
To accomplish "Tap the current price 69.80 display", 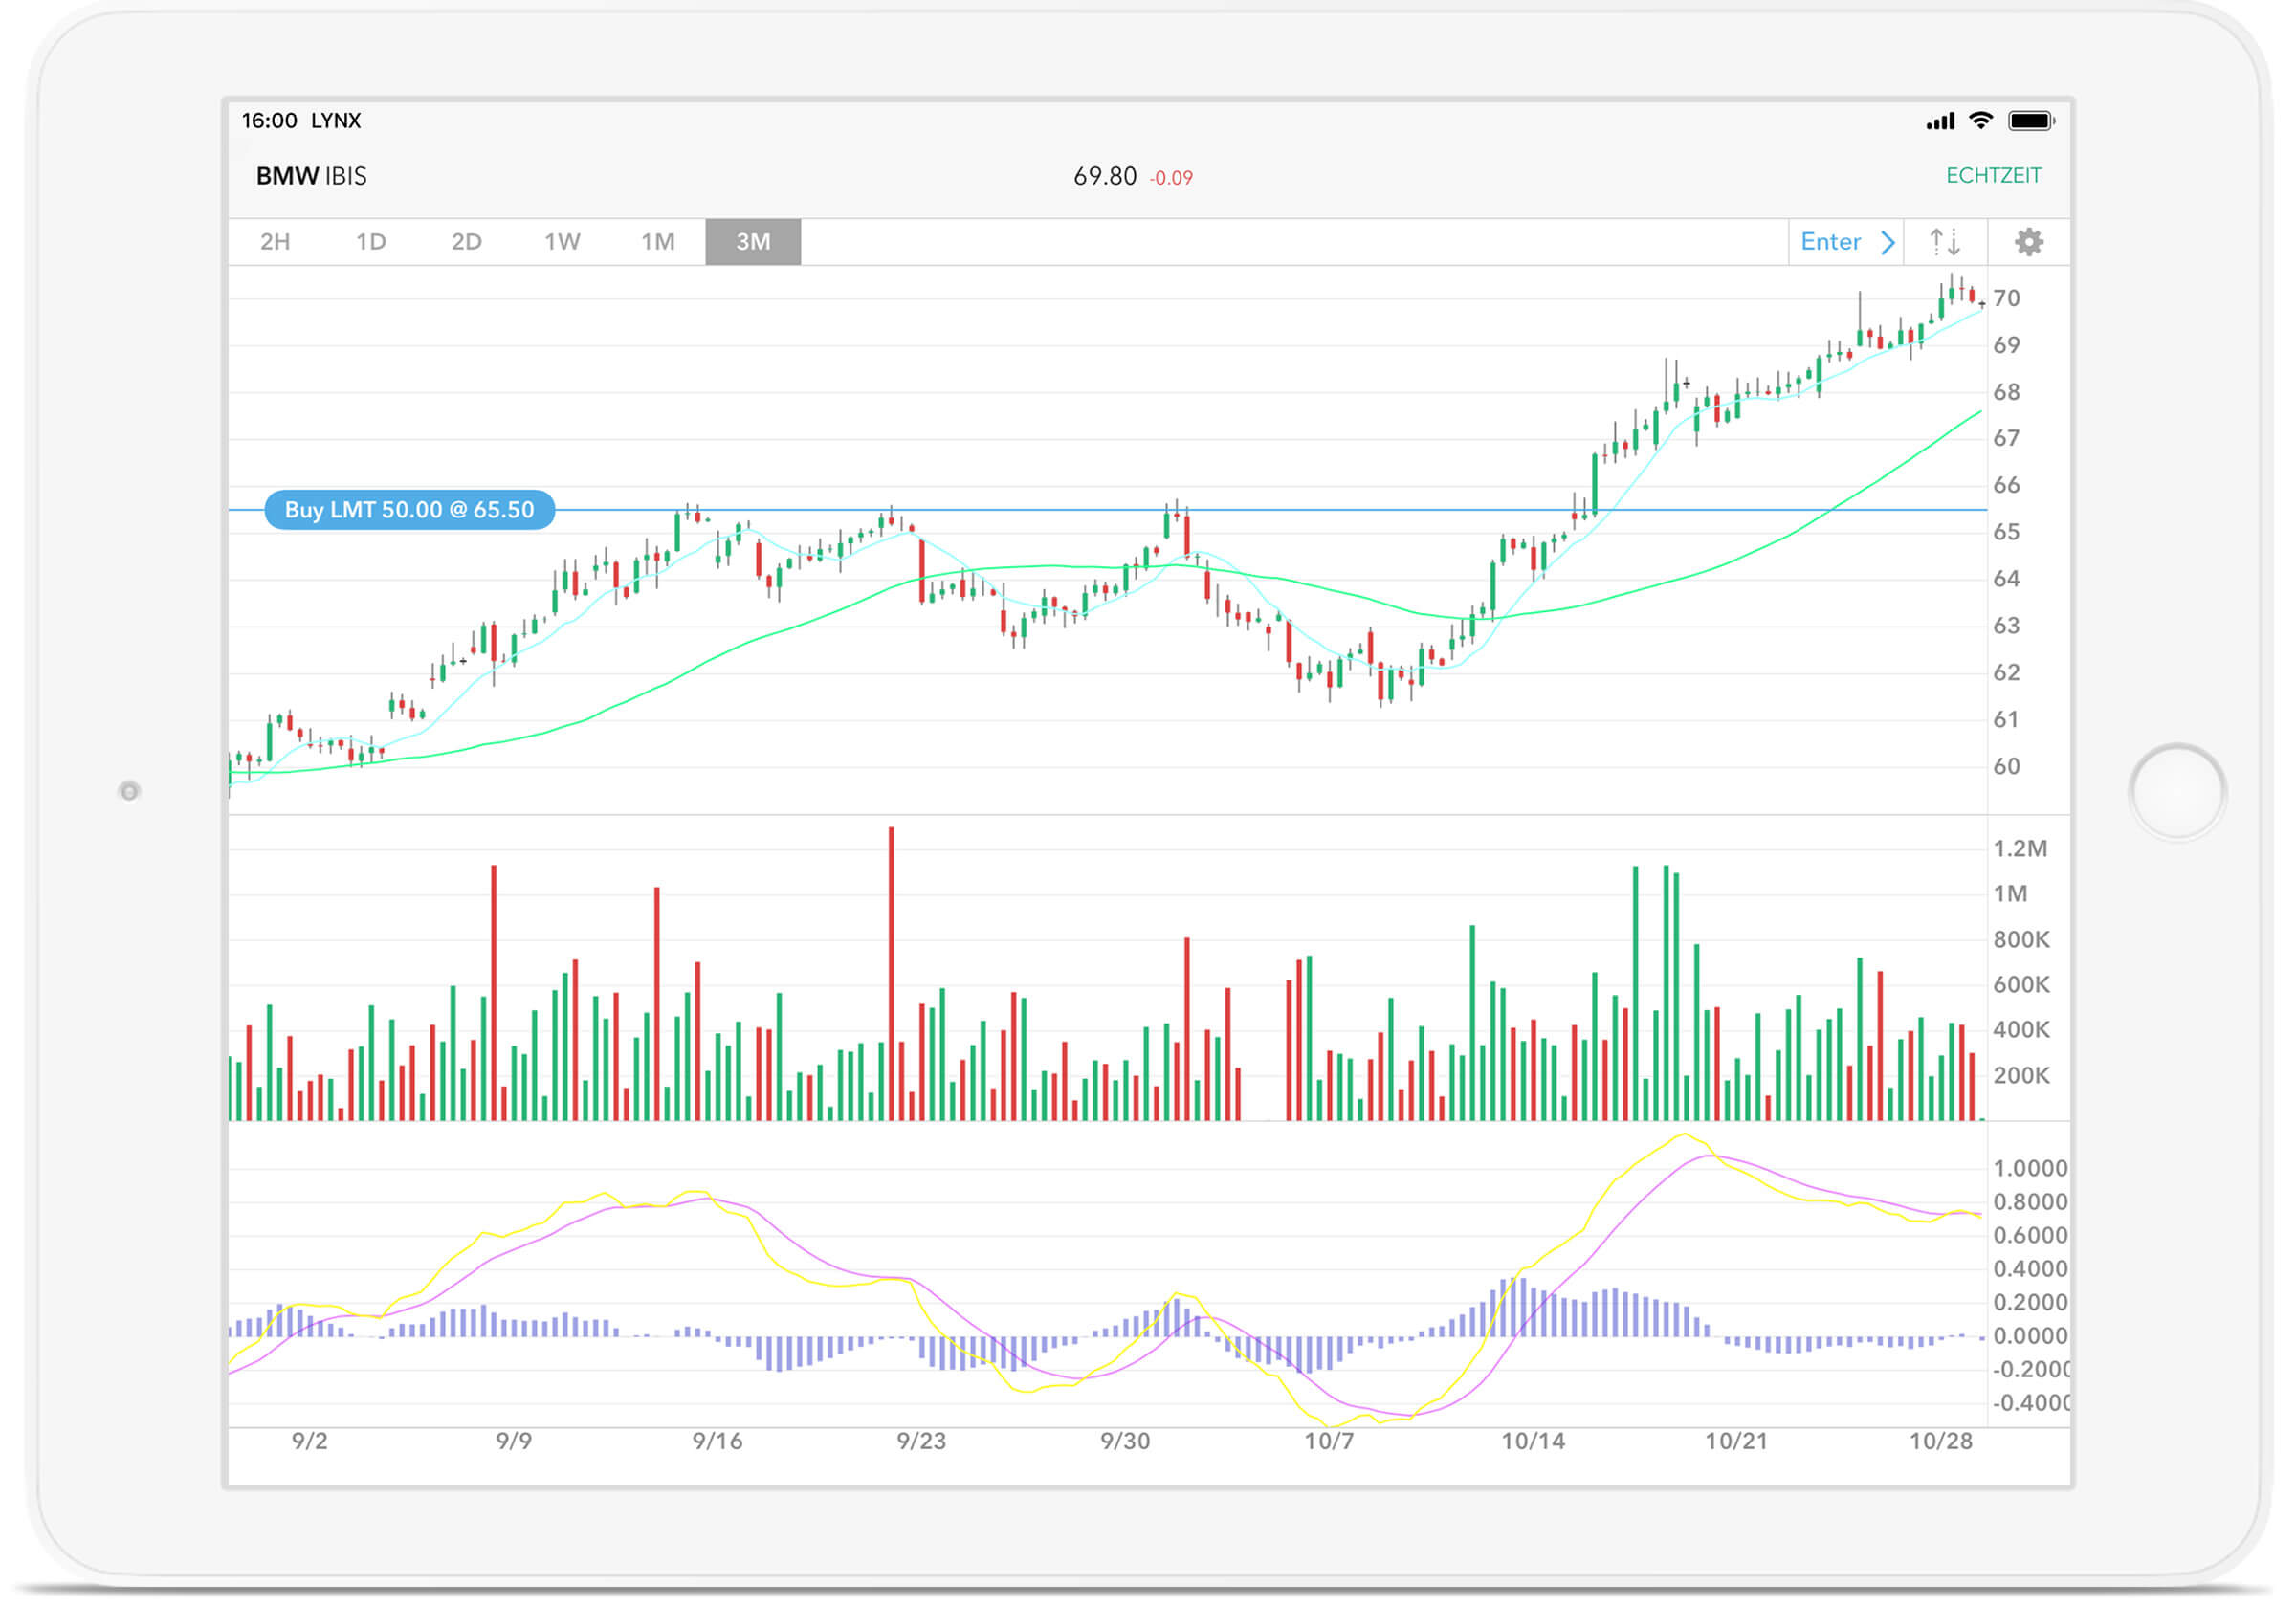I will 1104,176.
